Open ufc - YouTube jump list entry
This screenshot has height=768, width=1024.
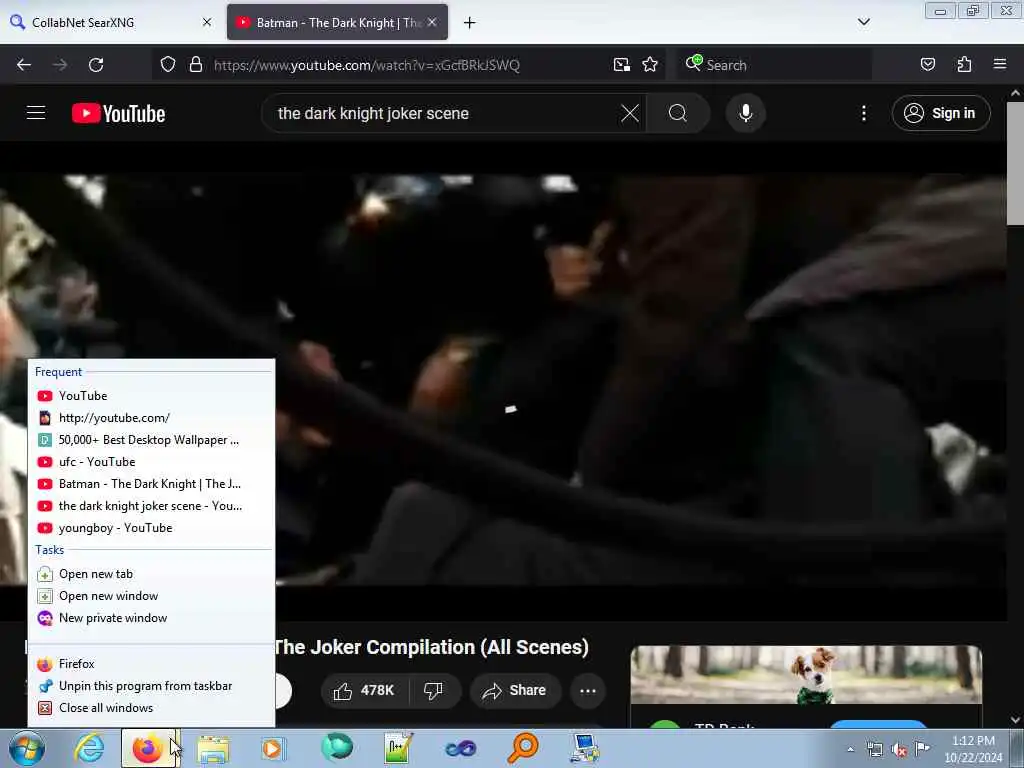153,462
